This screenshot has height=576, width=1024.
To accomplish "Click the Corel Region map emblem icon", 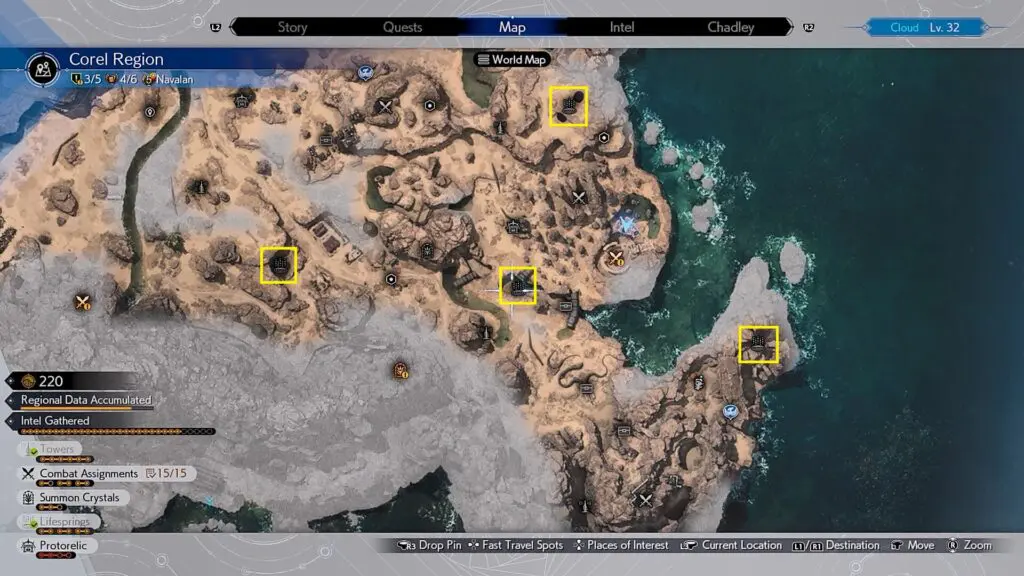I will tap(44, 68).
